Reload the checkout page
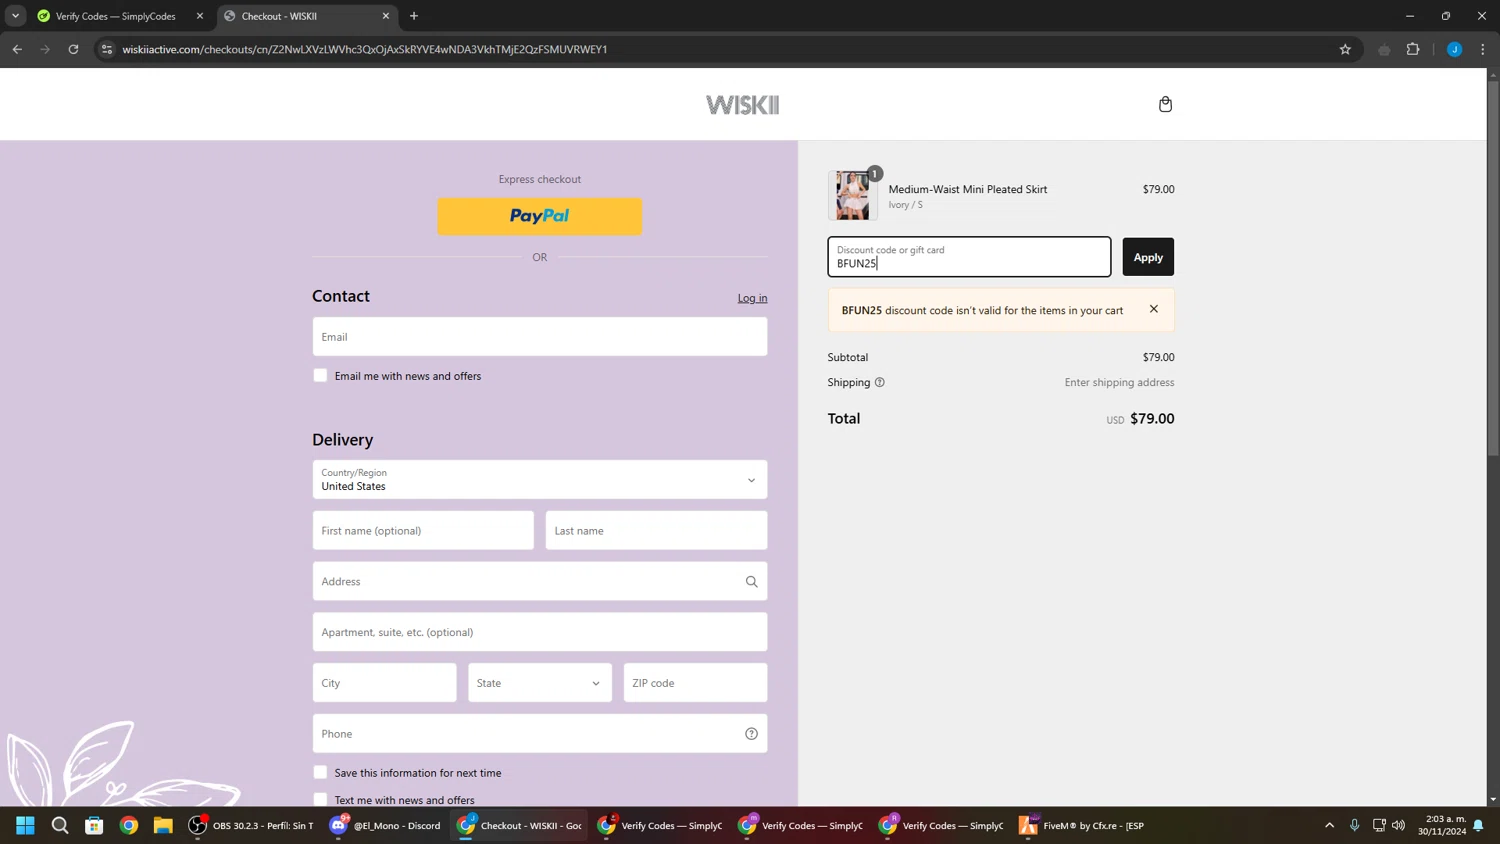 (73, 49)
